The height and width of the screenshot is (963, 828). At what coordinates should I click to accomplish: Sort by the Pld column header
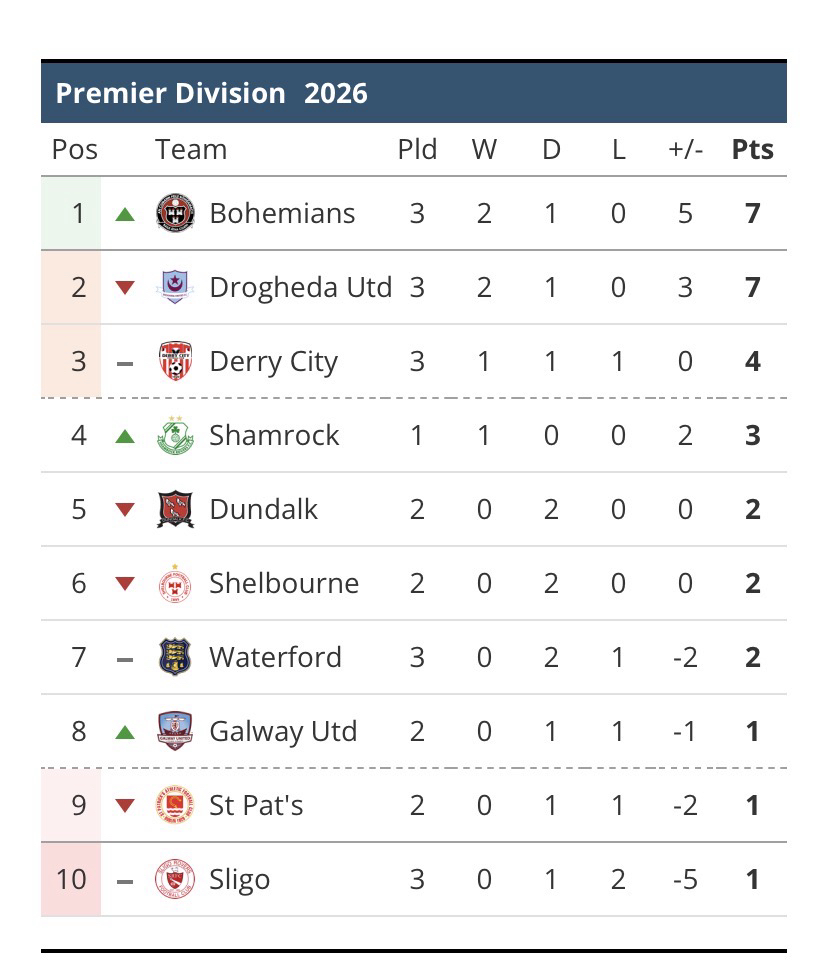click(417, 150)
